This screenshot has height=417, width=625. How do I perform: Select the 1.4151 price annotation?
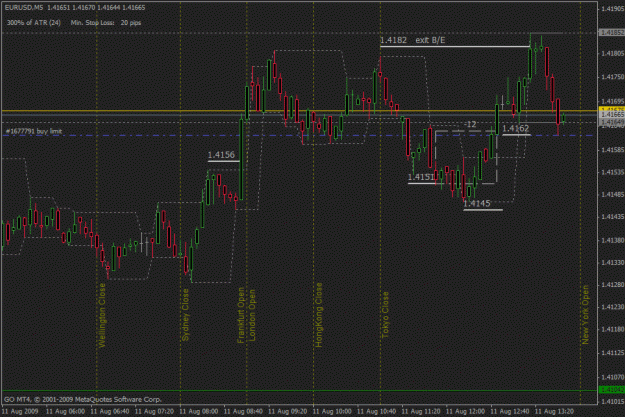click(x=421, y=177)
